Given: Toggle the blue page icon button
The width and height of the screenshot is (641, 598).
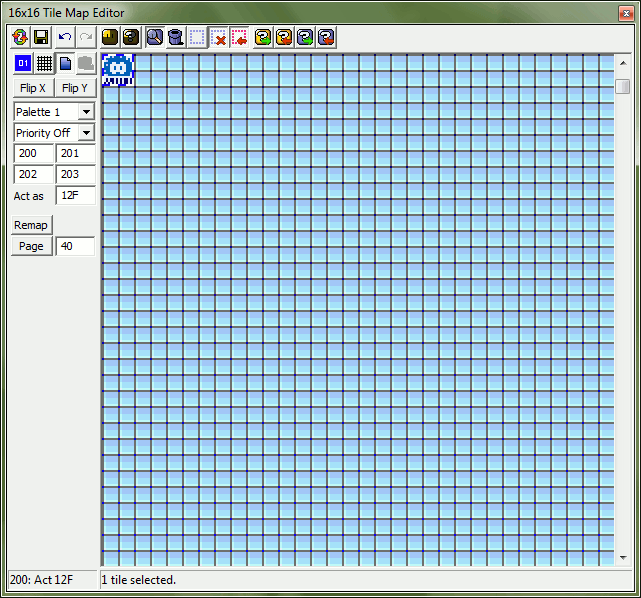Looking at the screenshot, I should click(65, 63).
